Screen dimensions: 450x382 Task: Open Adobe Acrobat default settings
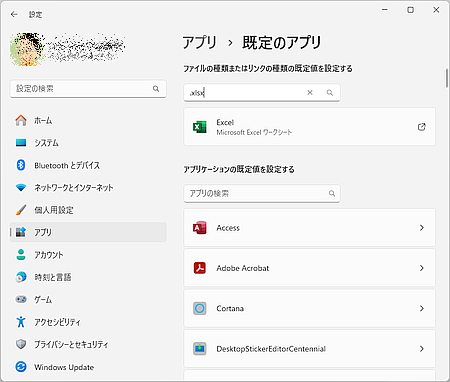click(309, 268)
